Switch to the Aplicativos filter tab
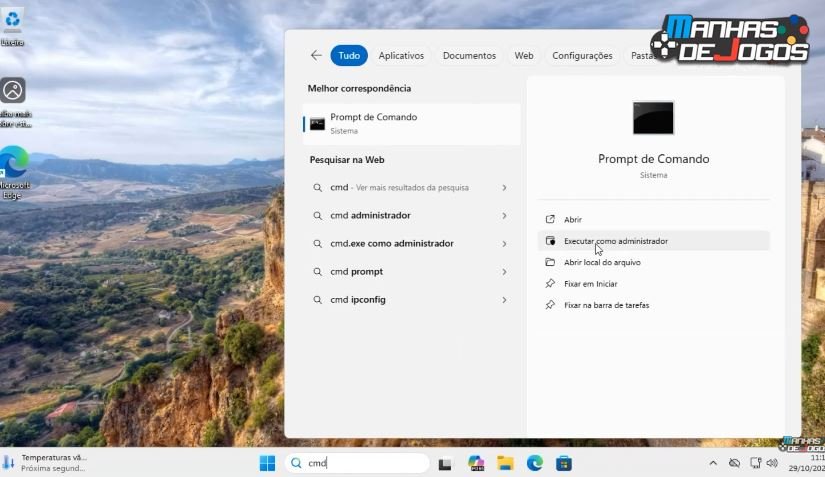825x477 pixels. pyautogui.click(x=401, y=56)
